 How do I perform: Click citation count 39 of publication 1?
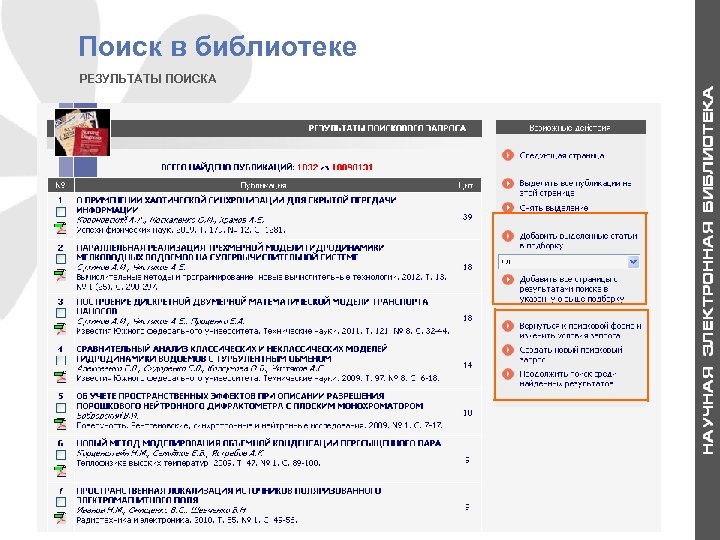click(467, 217)
